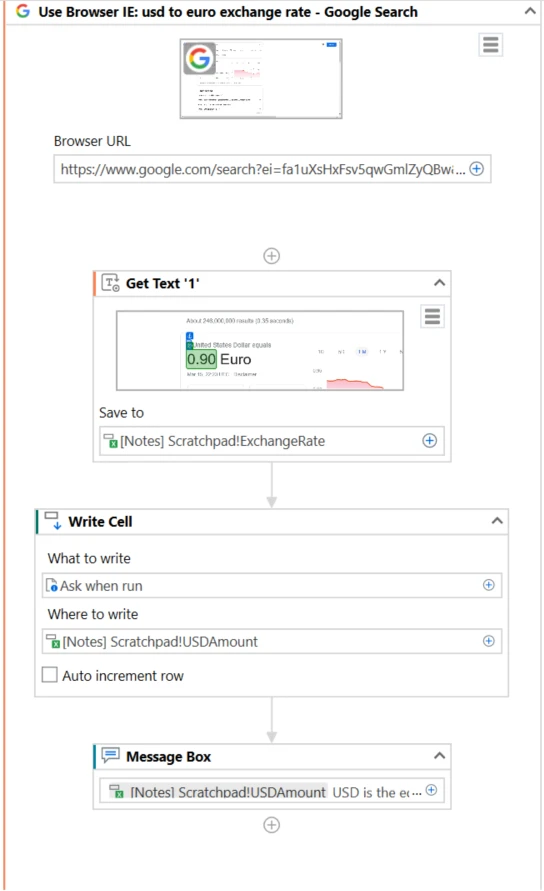Image resolution: width=544 pixels, height=891 pixels.
Task: Click plus icon in What to write field
Action: (488, 585)
